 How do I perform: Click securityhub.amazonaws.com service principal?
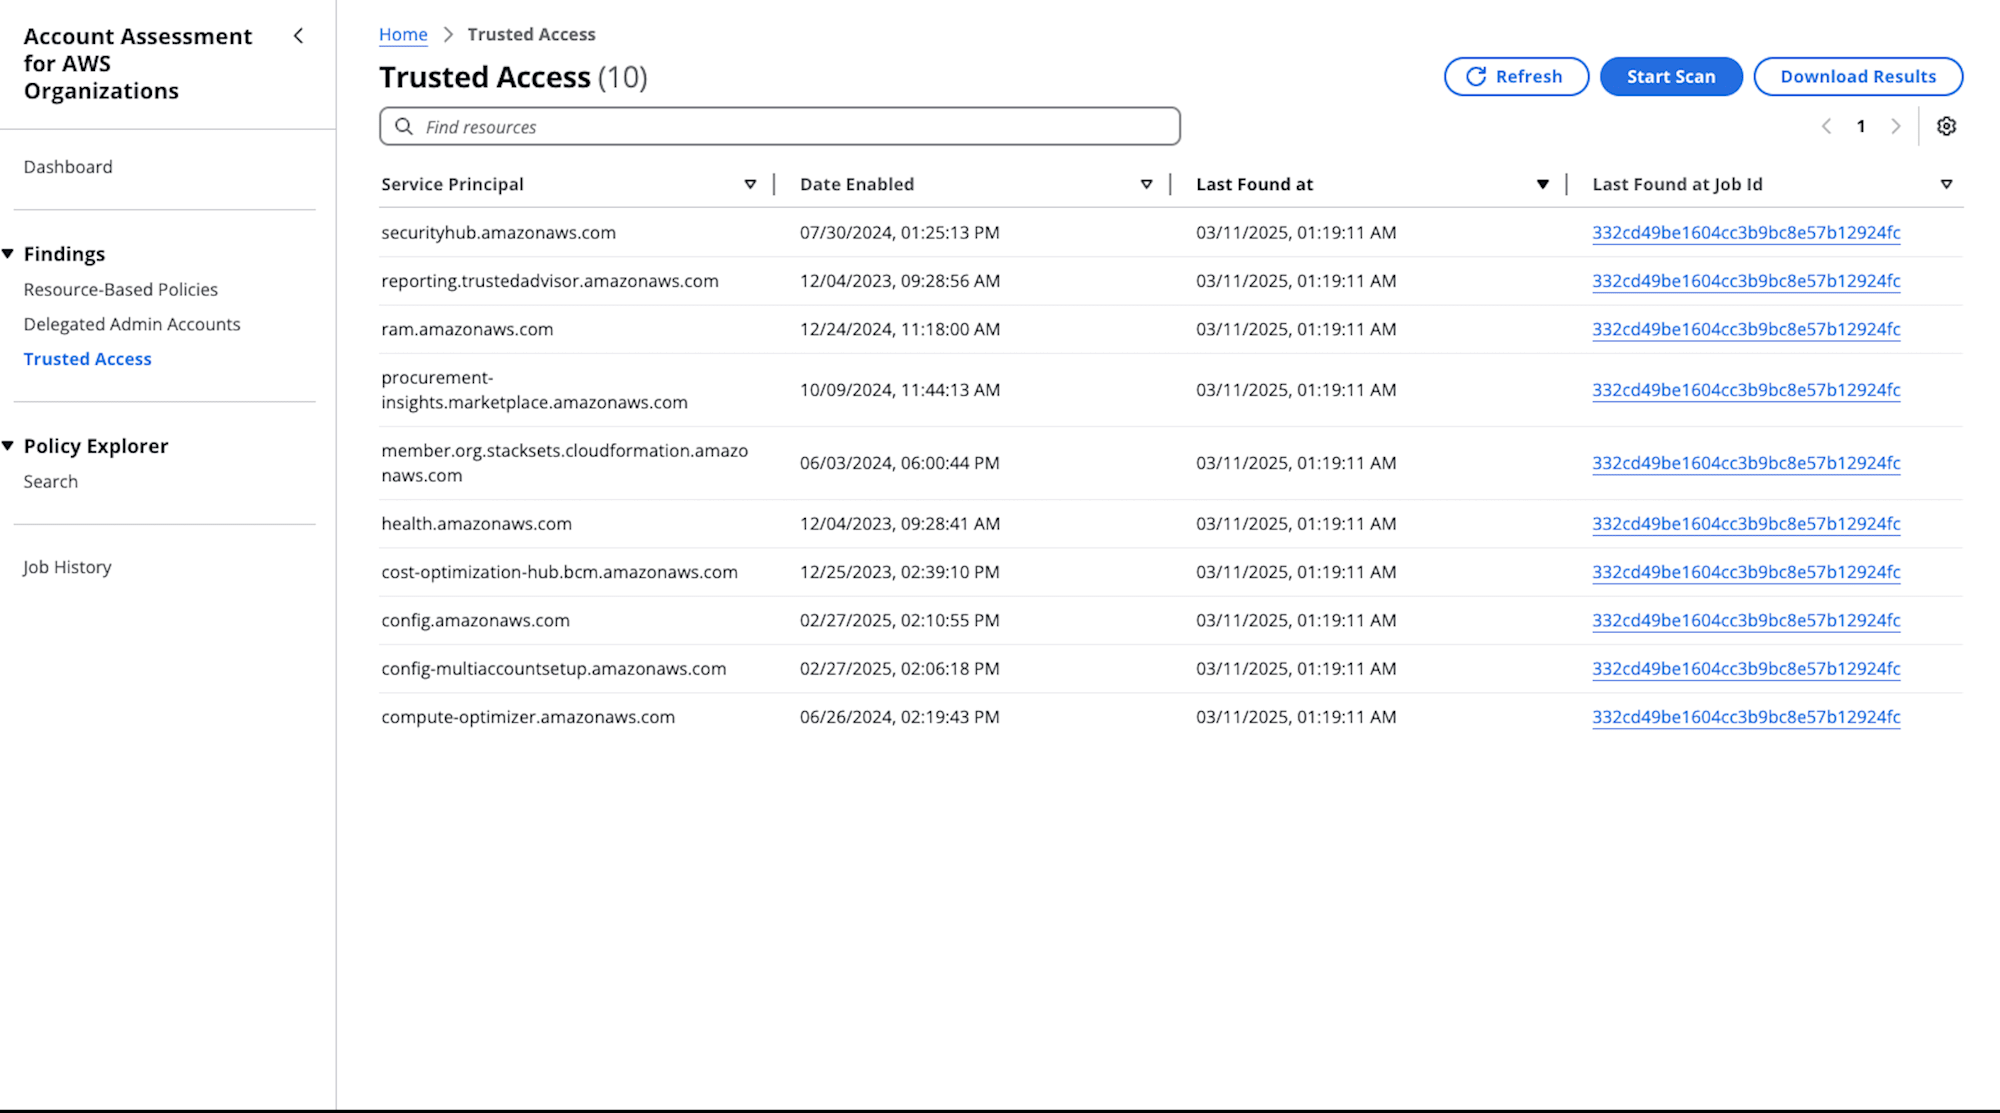coord(498,233)
